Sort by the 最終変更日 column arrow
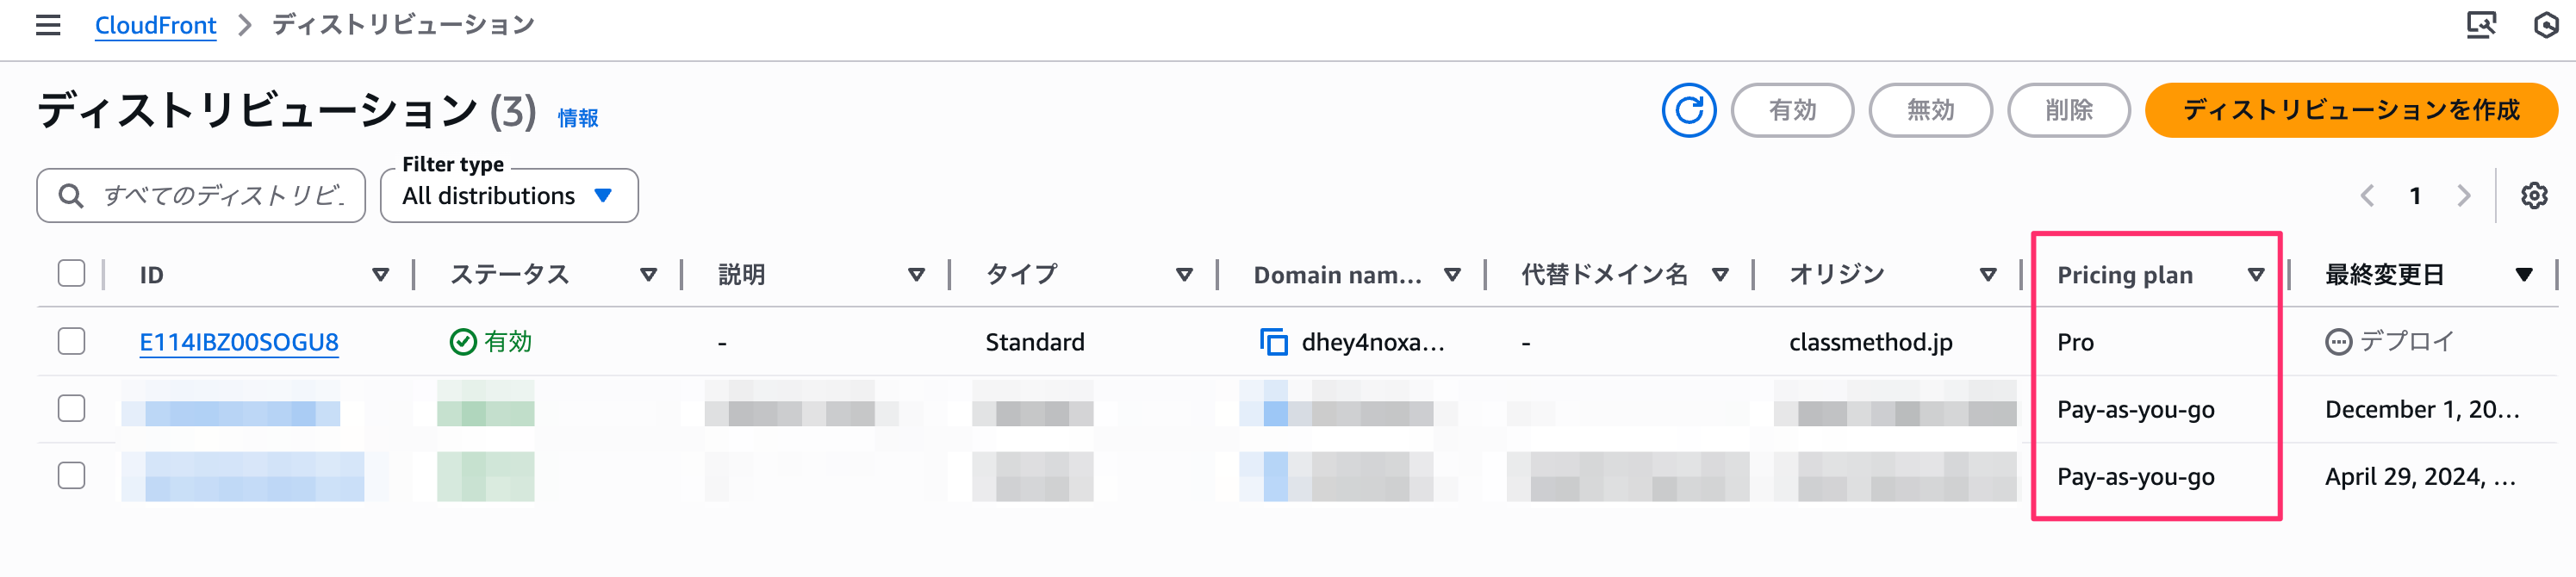This screenshot has width=2576, height=577. point(2523,275)
